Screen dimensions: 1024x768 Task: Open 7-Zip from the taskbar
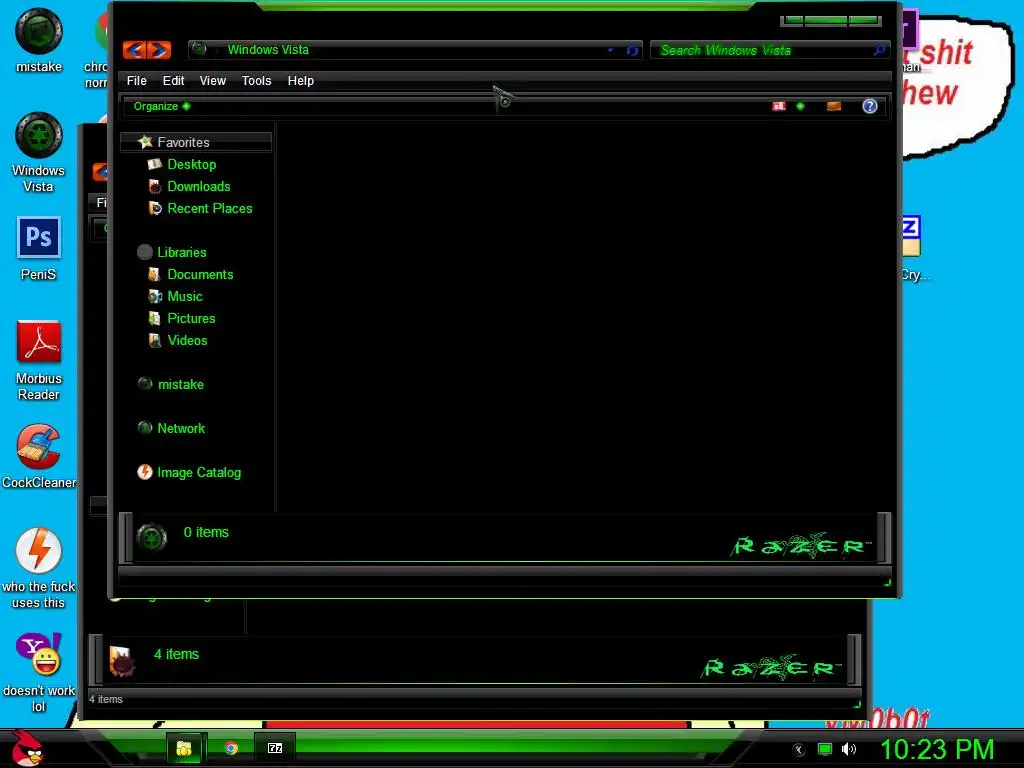(x=275, y=748)
